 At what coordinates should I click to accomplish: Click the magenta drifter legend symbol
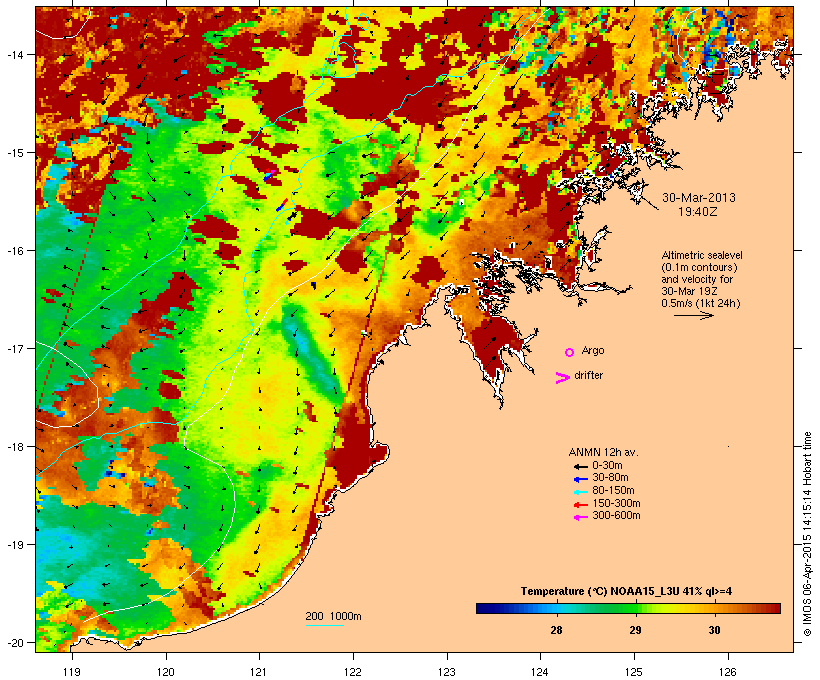(562, 378)
